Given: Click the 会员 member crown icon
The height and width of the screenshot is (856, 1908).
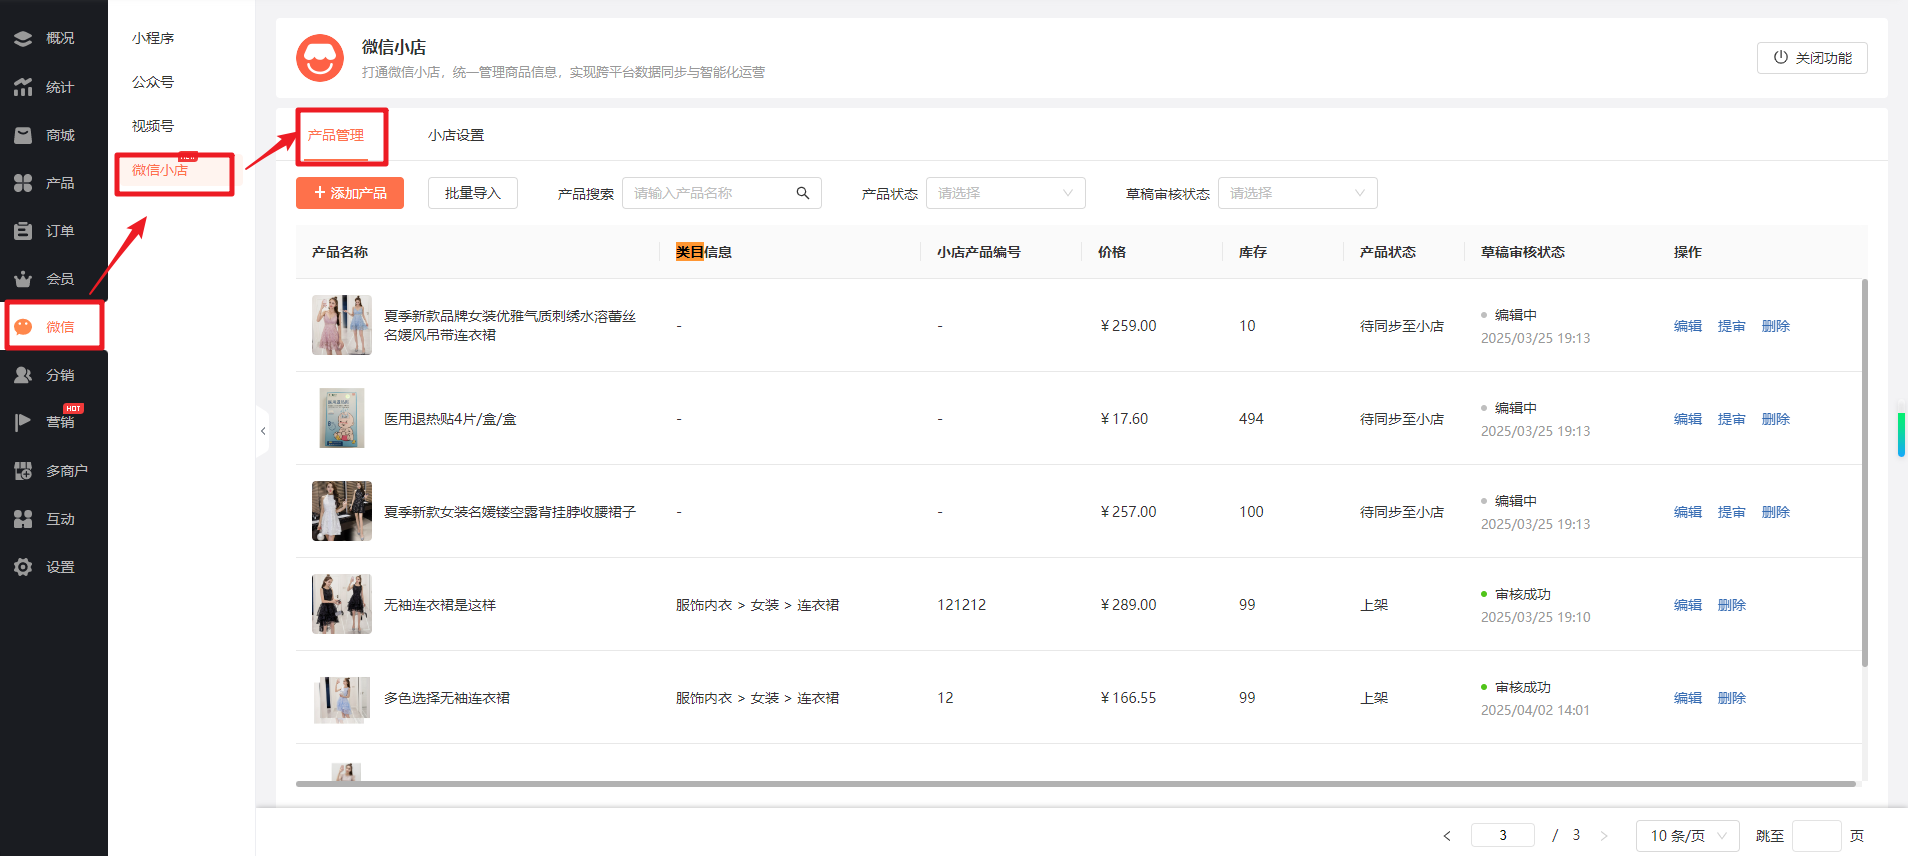Looking at the screenshot, I should pyautogui.click(x=23, y=279).
